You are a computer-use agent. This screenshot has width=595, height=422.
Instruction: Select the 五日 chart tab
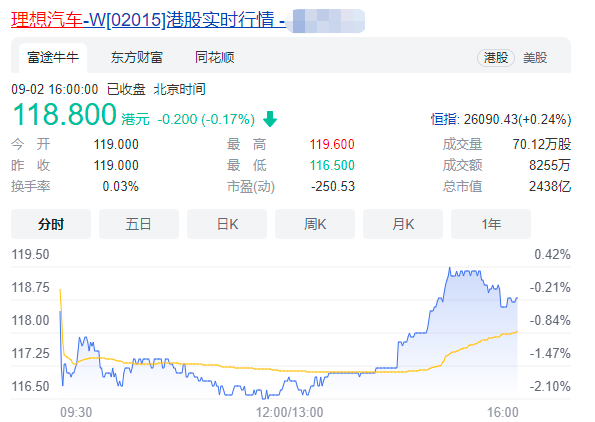click(x=139, y=224)
